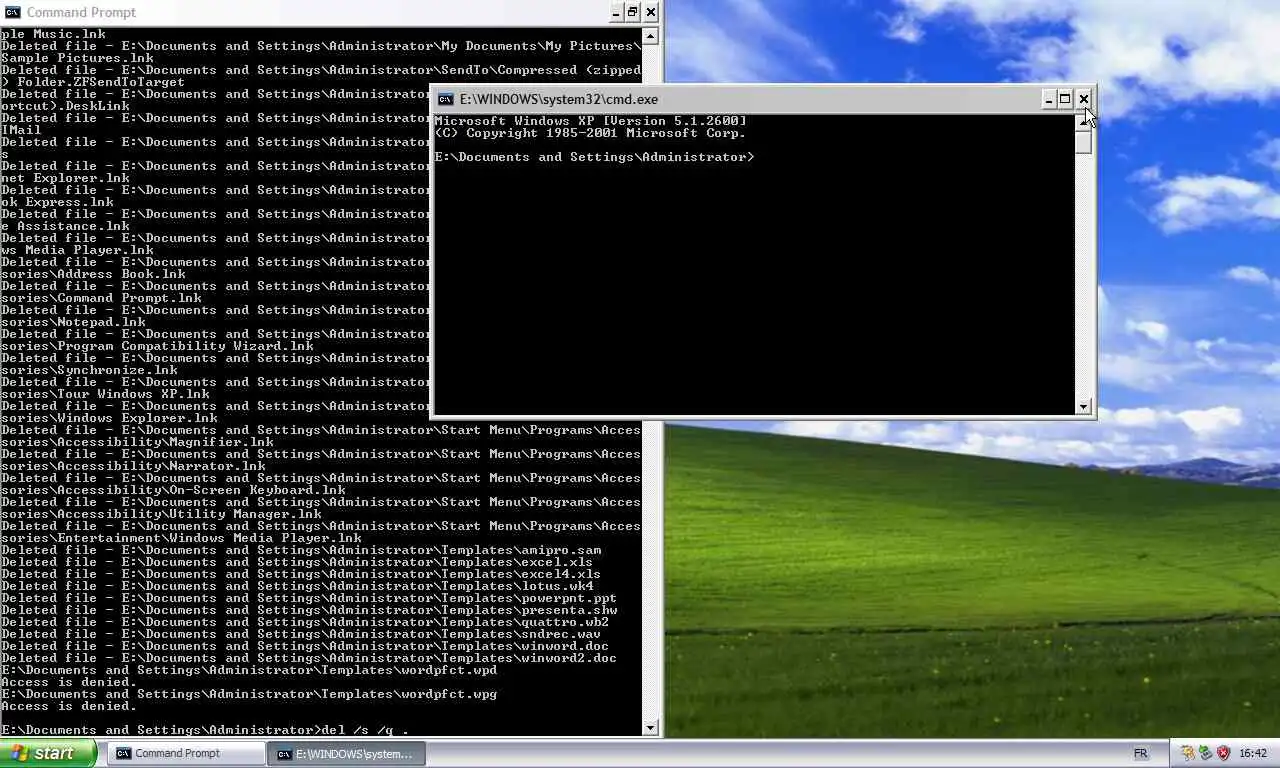This screenshot has width=1280, height=768.
Task: Click the last 'Access is denied.' line
Action: tap(68, 706)
